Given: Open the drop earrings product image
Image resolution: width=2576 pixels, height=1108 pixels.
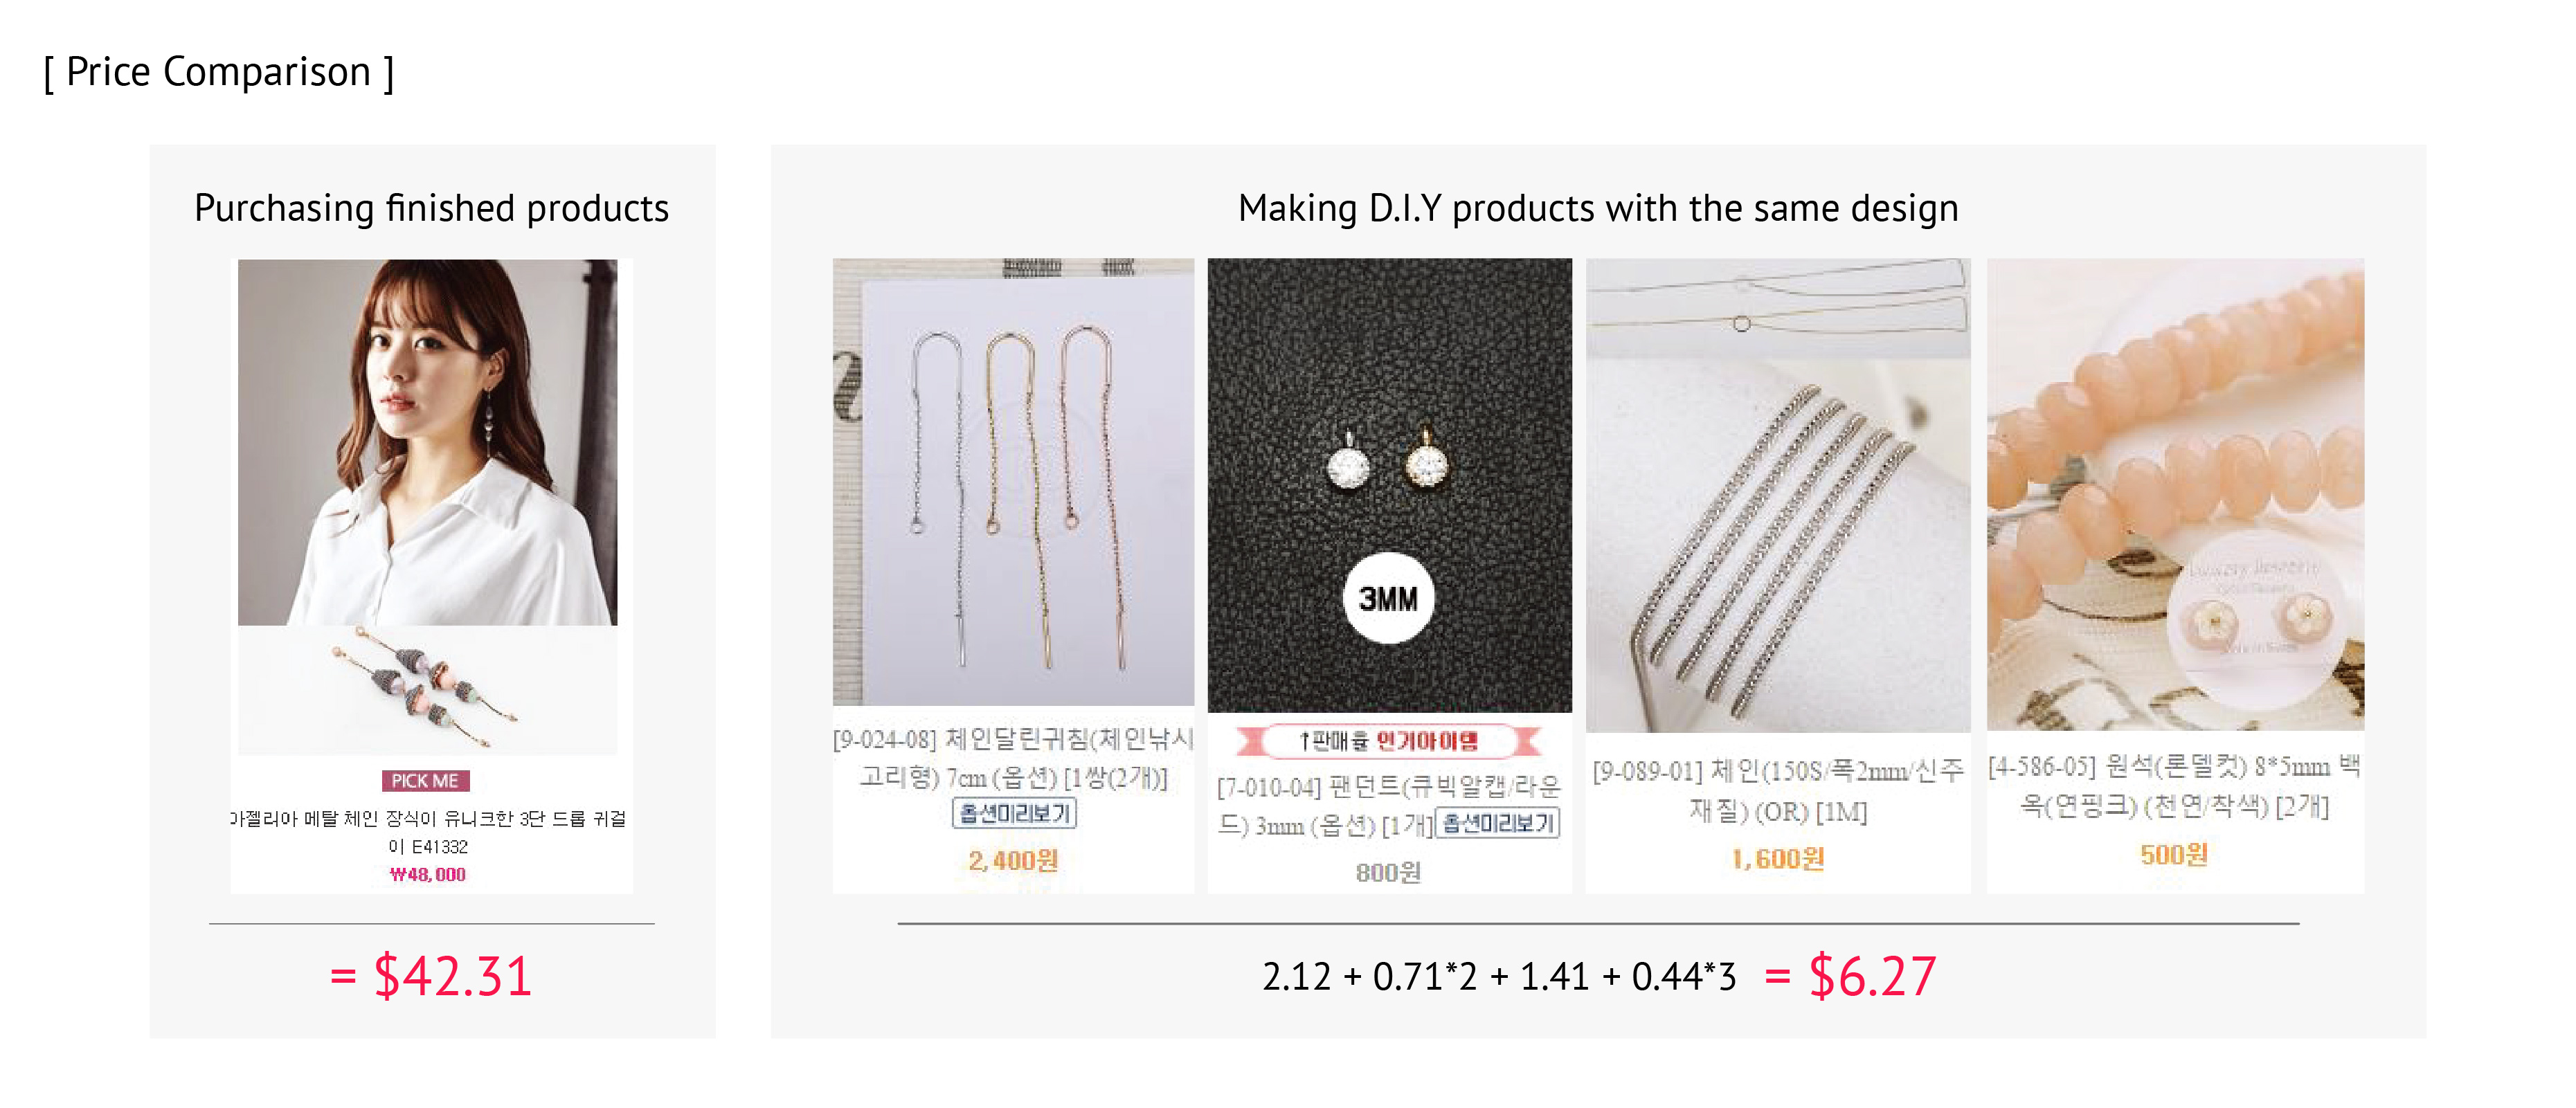Looking at the screenshot, I should 427,690.
